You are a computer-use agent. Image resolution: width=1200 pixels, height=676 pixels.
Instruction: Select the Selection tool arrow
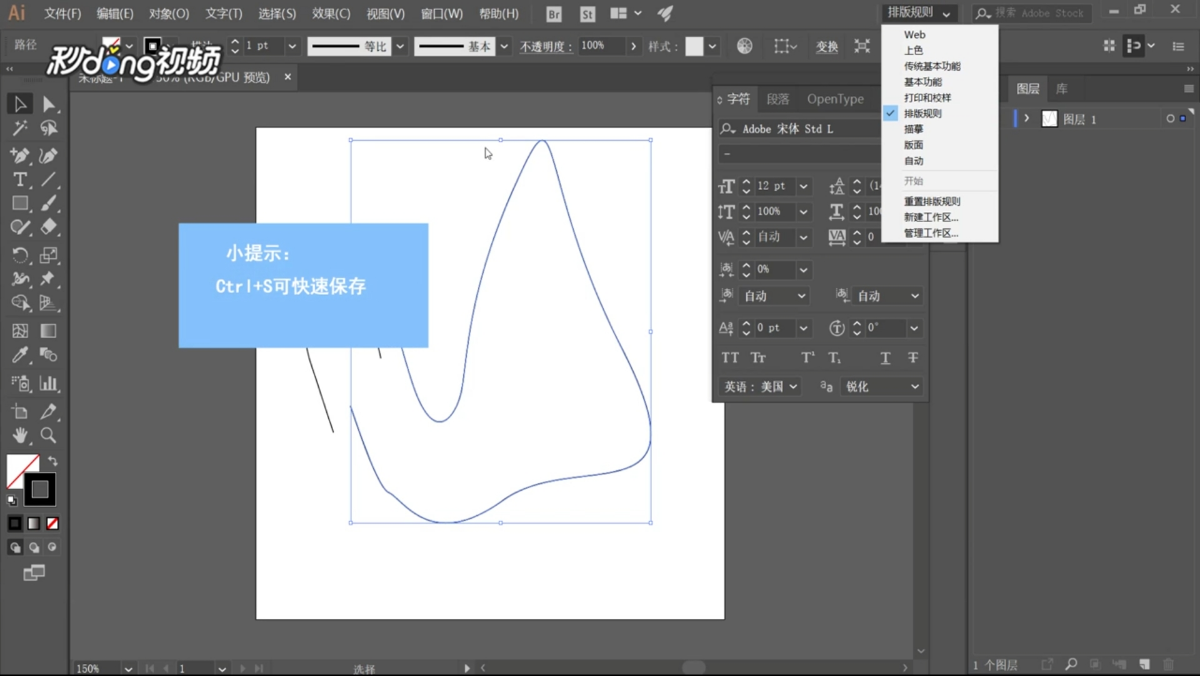20,104
